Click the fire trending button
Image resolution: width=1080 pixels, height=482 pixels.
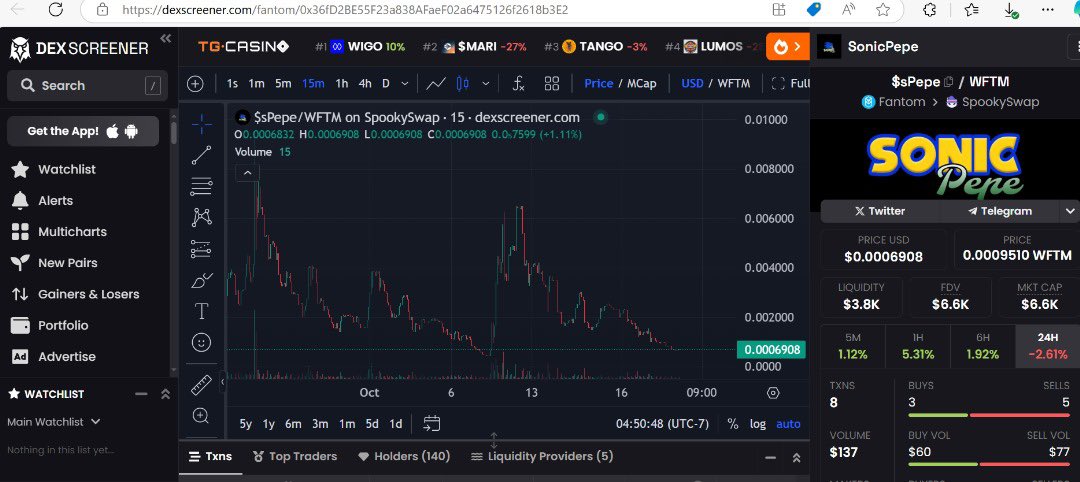[x=788, y=47]
